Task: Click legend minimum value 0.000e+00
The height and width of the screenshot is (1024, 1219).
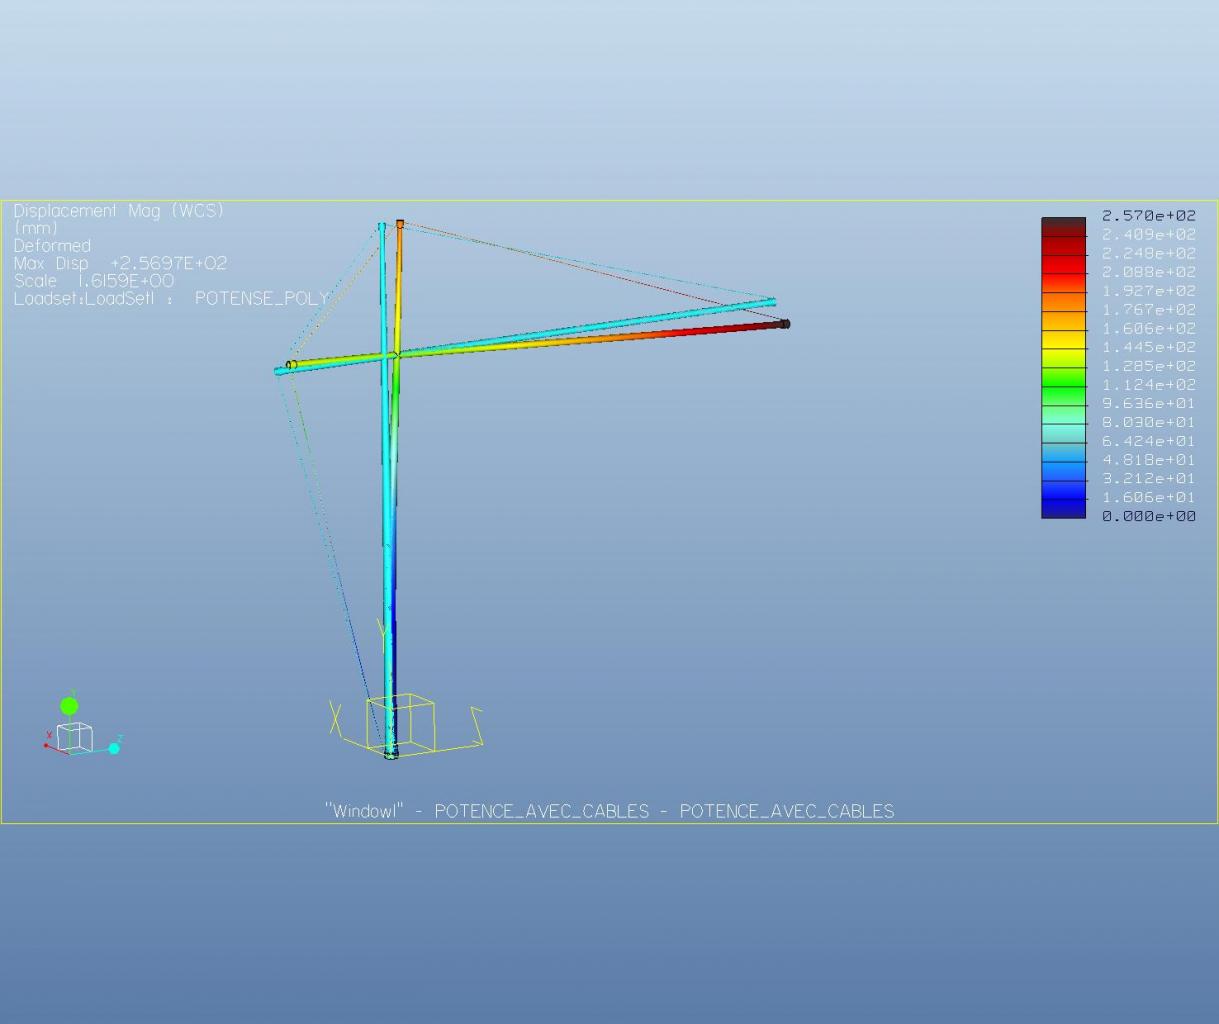Action: [1148, 516]
